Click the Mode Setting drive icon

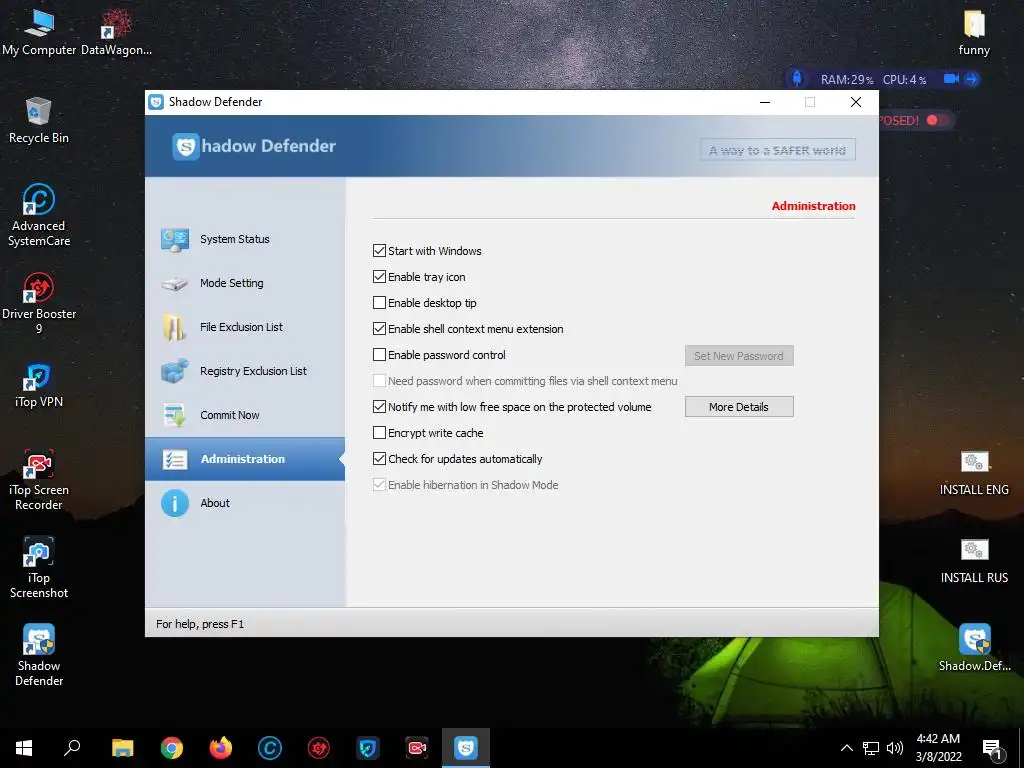point(174,284)
